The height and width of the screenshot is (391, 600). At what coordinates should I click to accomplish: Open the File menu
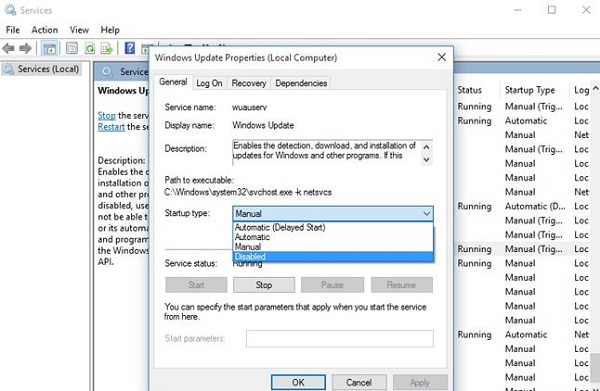click(13, 30)
